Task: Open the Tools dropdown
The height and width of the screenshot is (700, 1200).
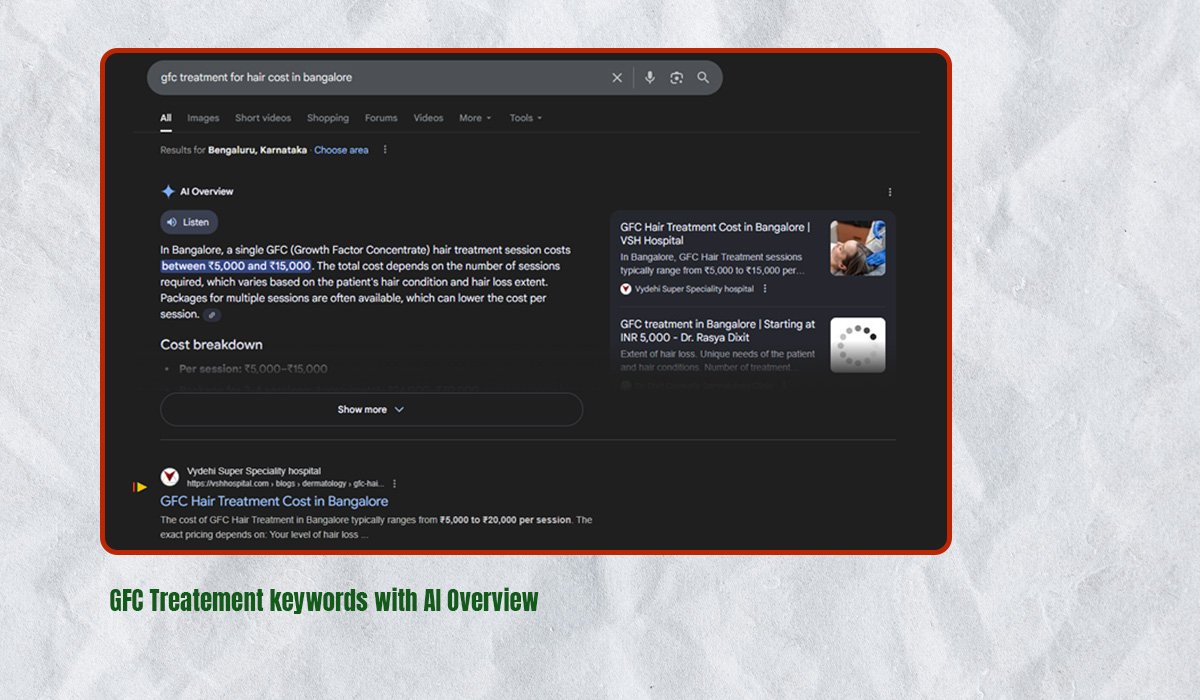Action: (525, 118)
